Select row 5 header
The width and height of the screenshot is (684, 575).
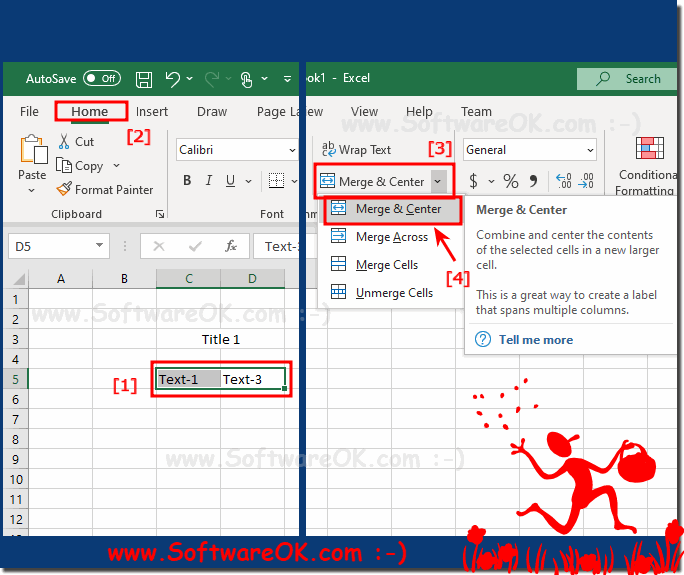15,380
